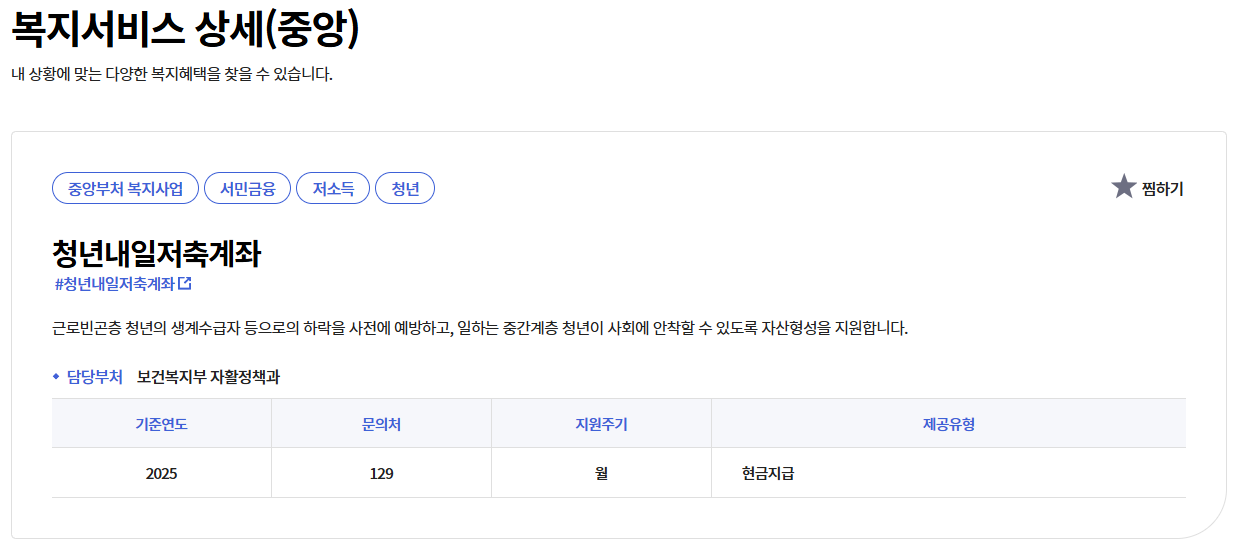The height and width of the screenshot is (548, 1242).
Task: Select the 서민금융 tag chip
Action: click(247, 188)
